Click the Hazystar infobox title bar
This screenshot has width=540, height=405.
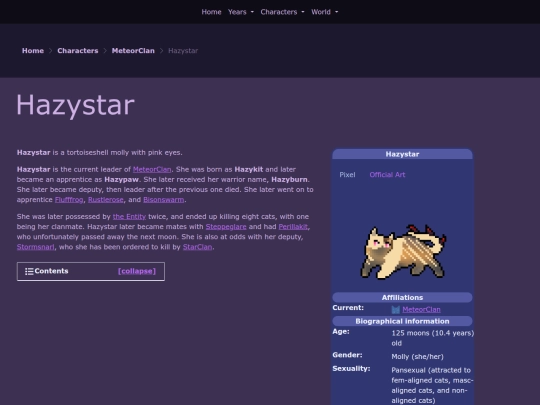point(402,154)
